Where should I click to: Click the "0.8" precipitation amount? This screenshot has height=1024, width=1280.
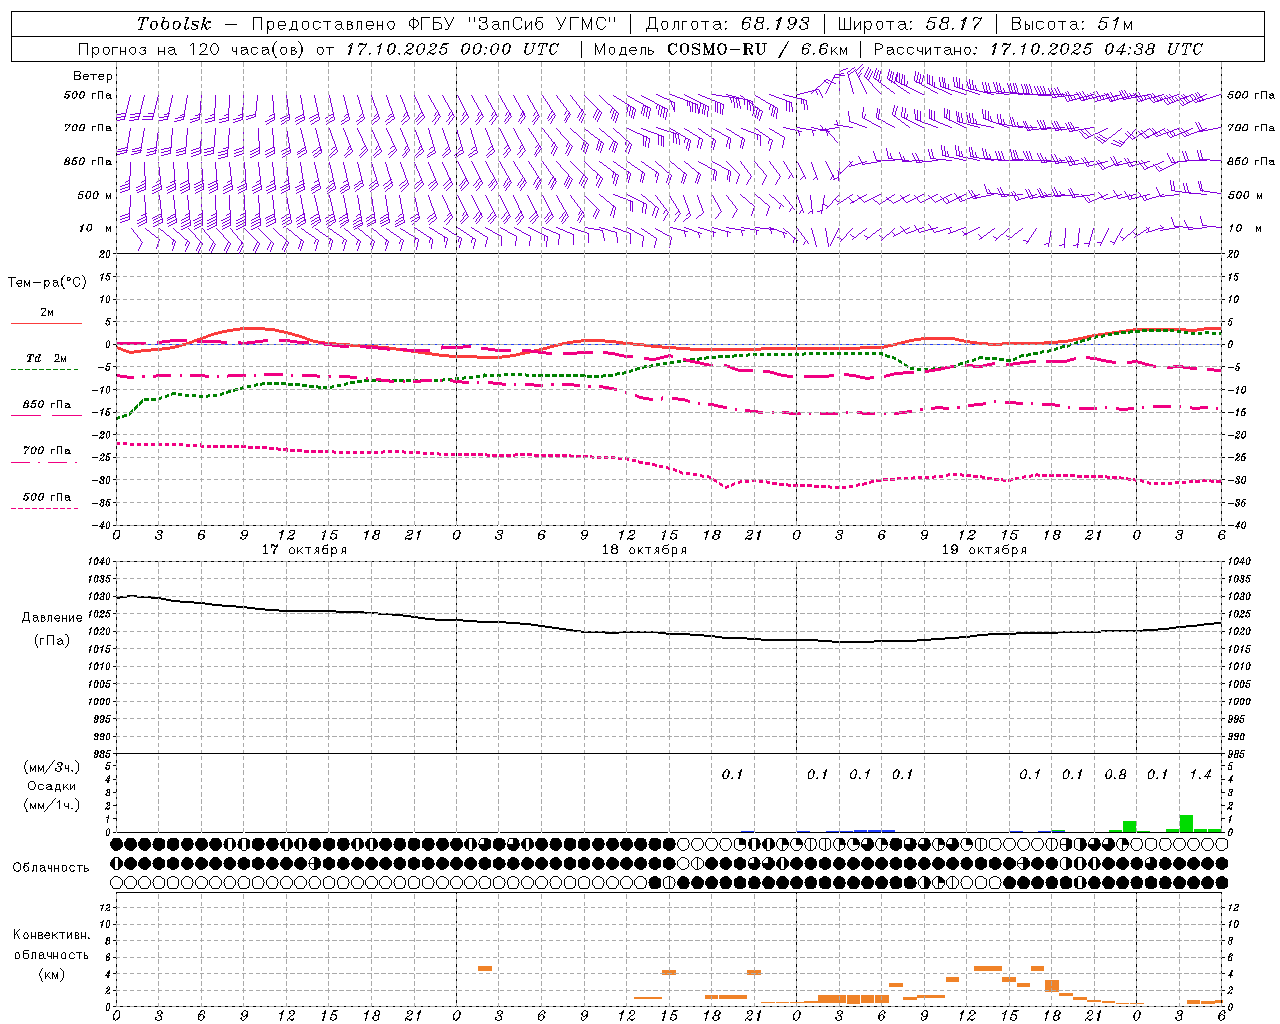[1116, 775]
